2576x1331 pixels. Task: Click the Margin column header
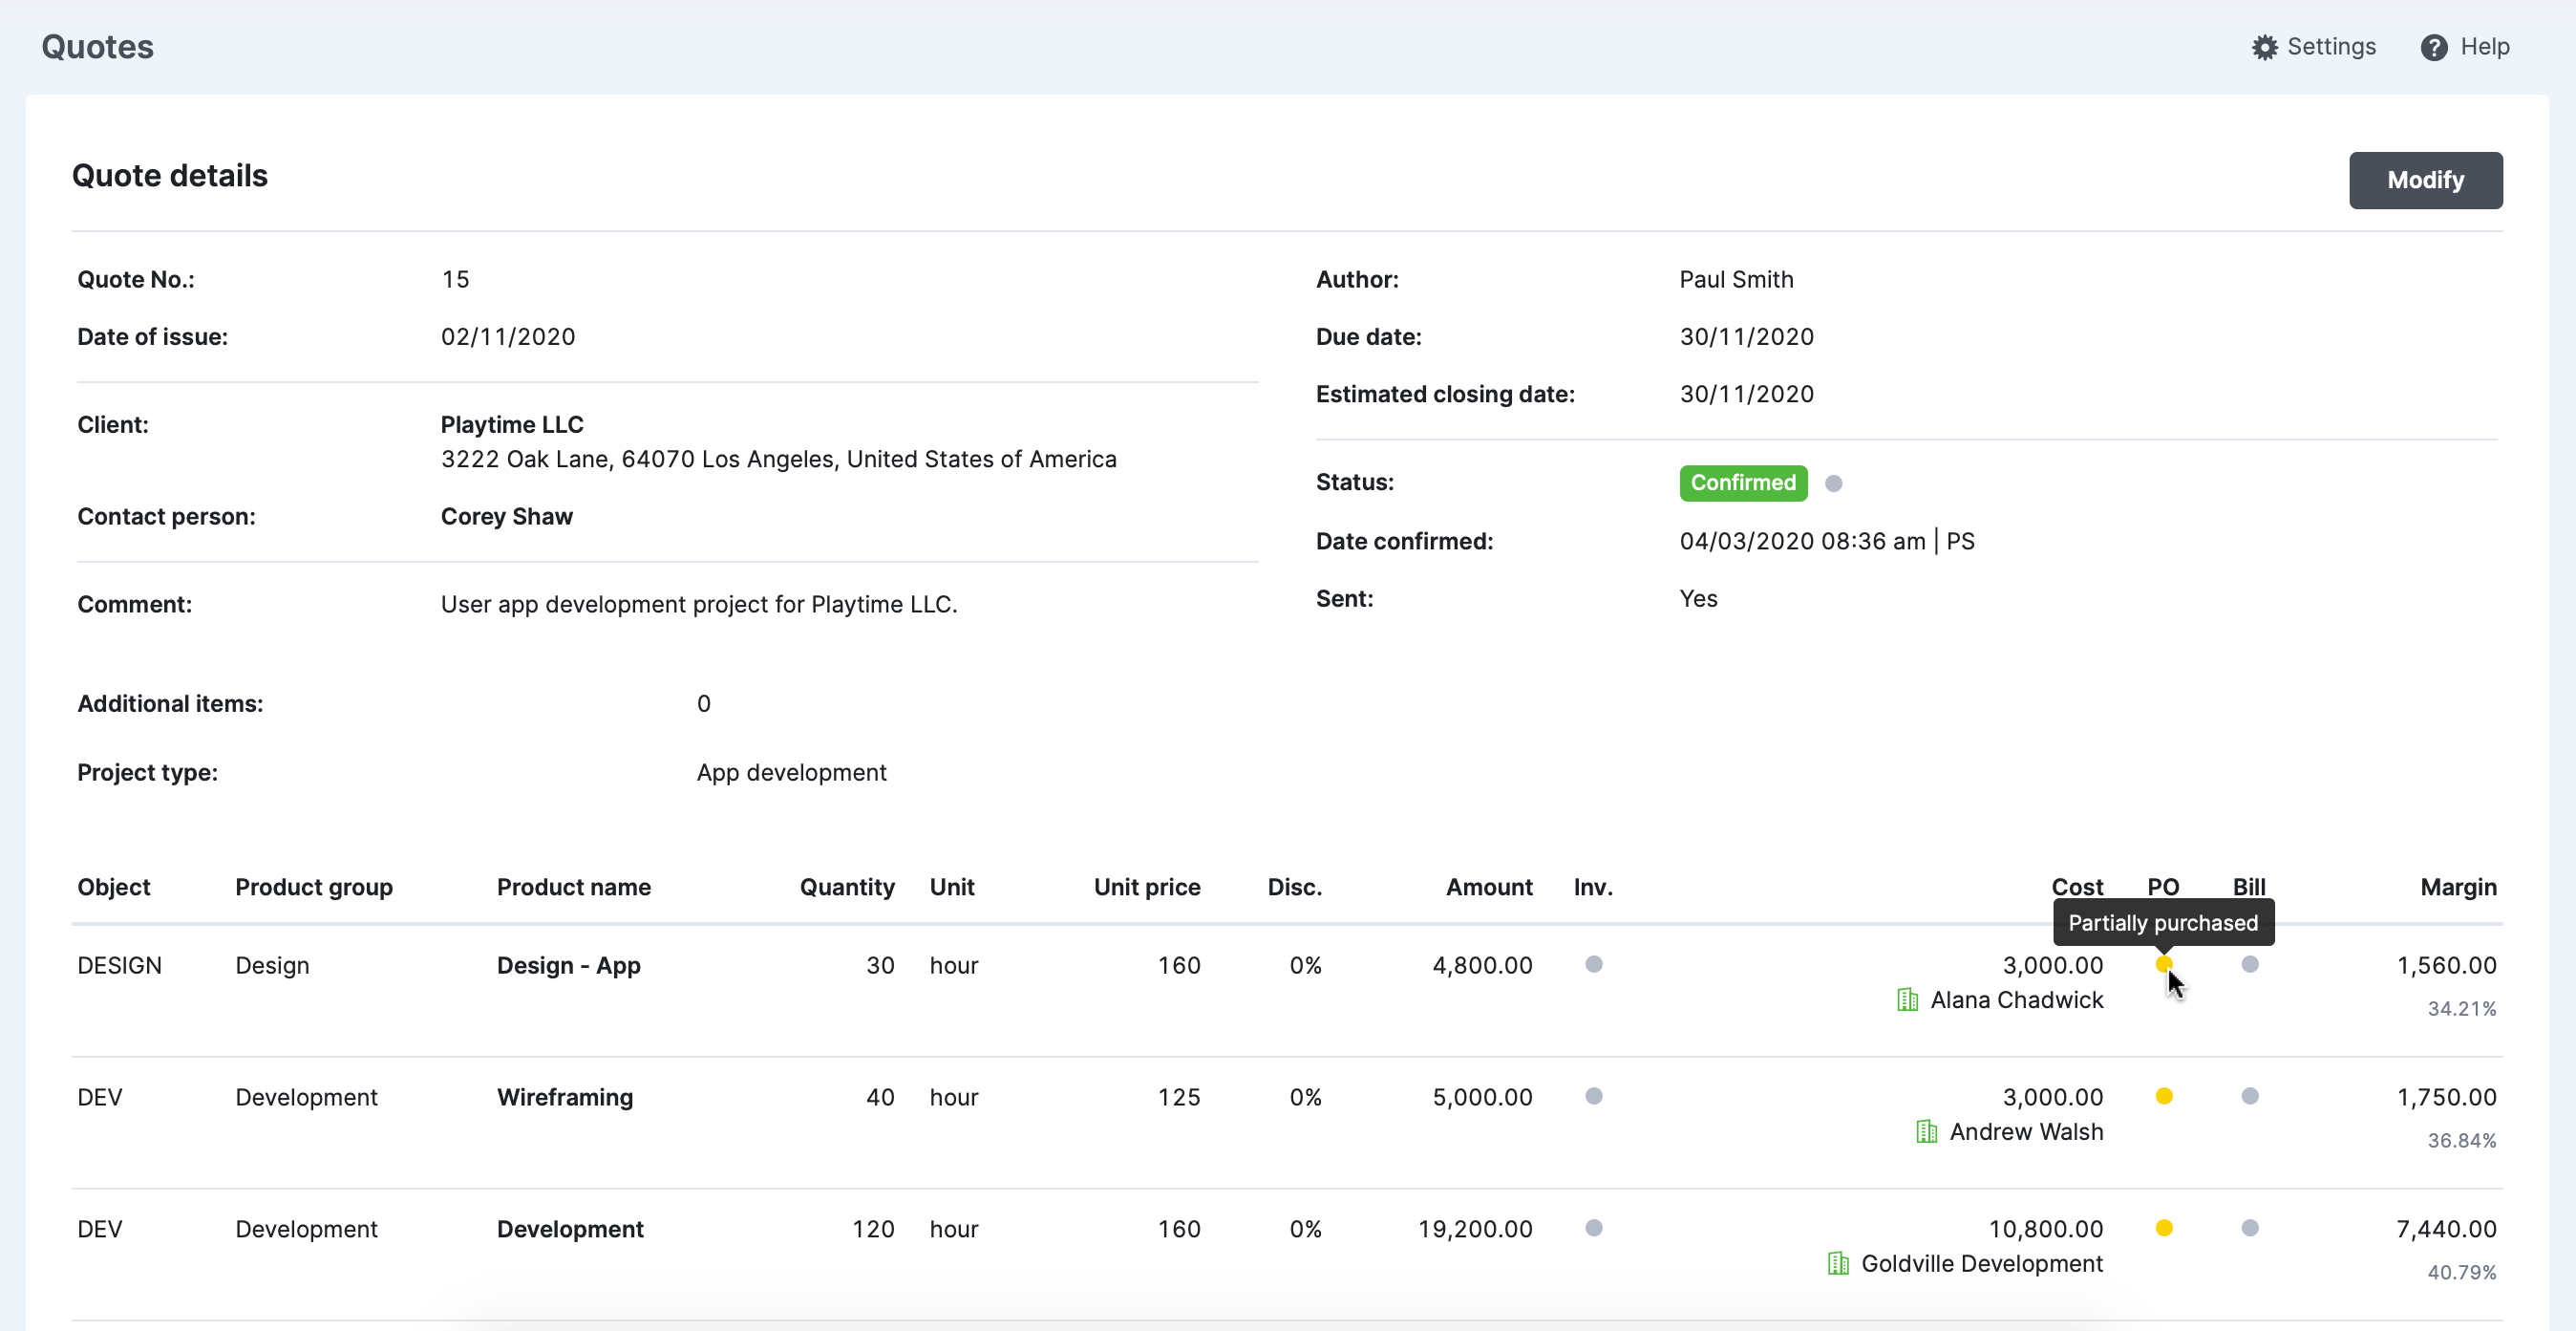tap(2458, 888)
